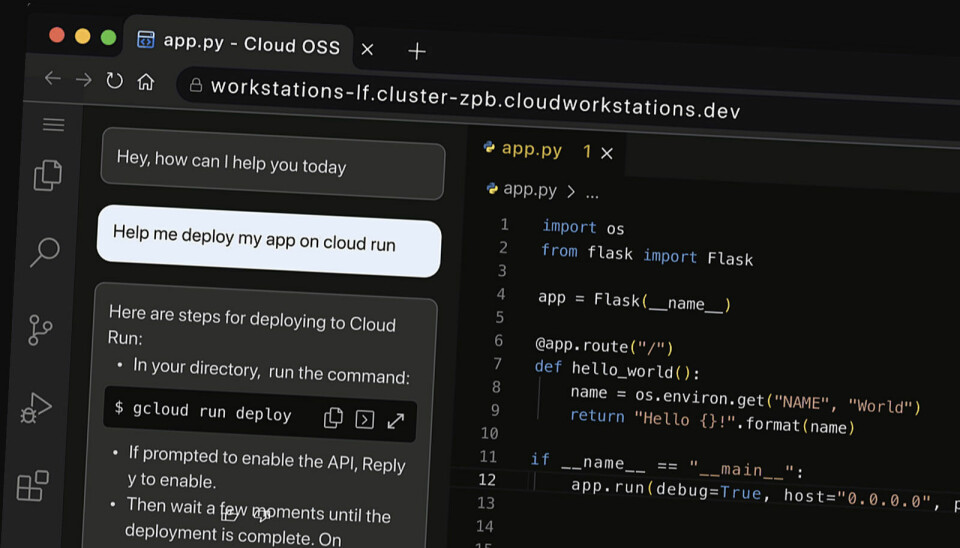The width and height of the screenshot is (960, 548).
Task: Open the hamburger menu in sidebar
Action: [53, 124]
